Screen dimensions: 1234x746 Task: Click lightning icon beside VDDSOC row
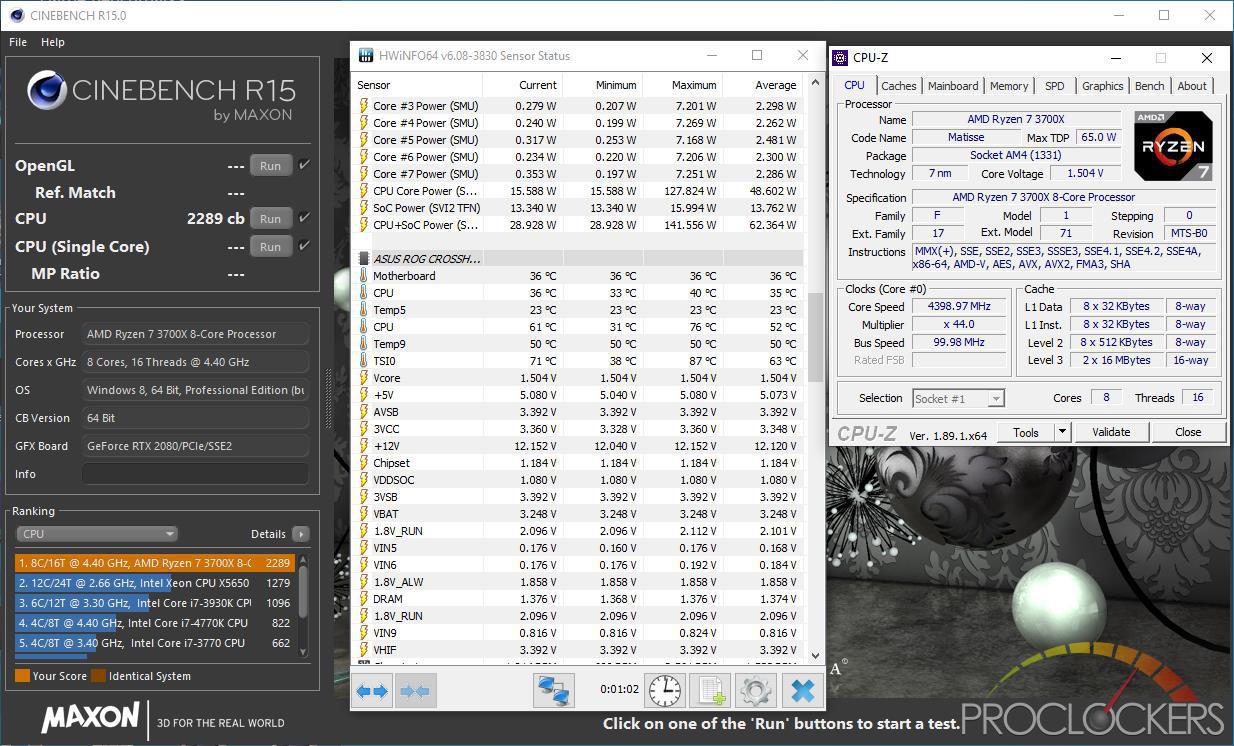(364, 480)
